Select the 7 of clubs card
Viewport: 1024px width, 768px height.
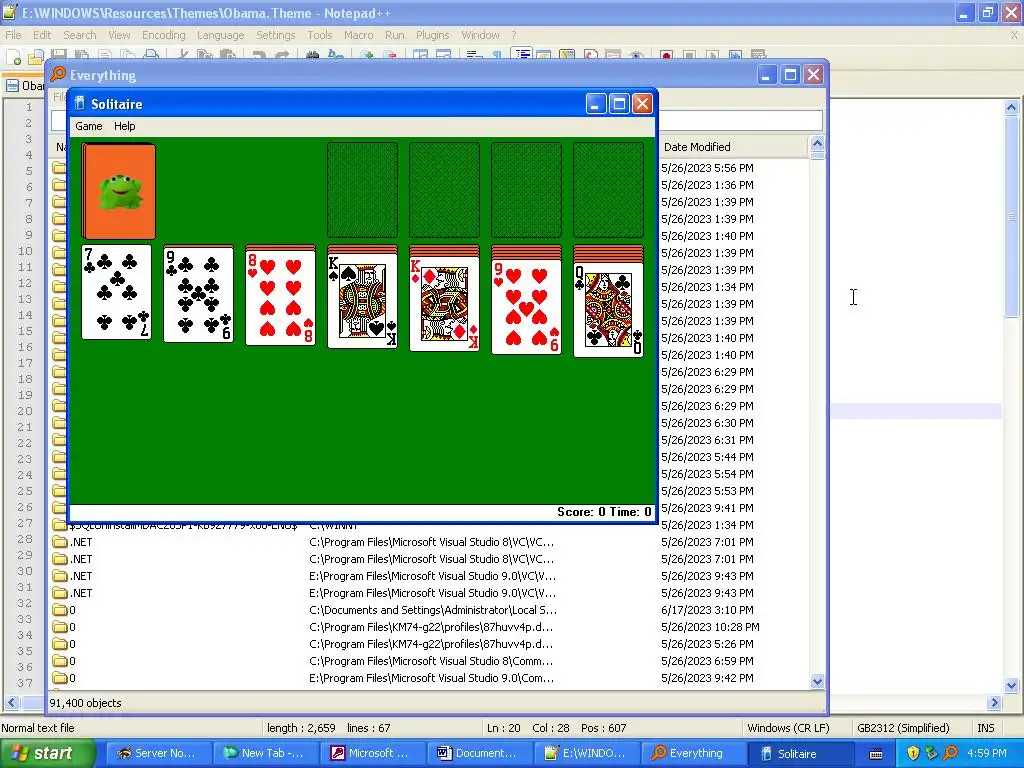point(116,293)
